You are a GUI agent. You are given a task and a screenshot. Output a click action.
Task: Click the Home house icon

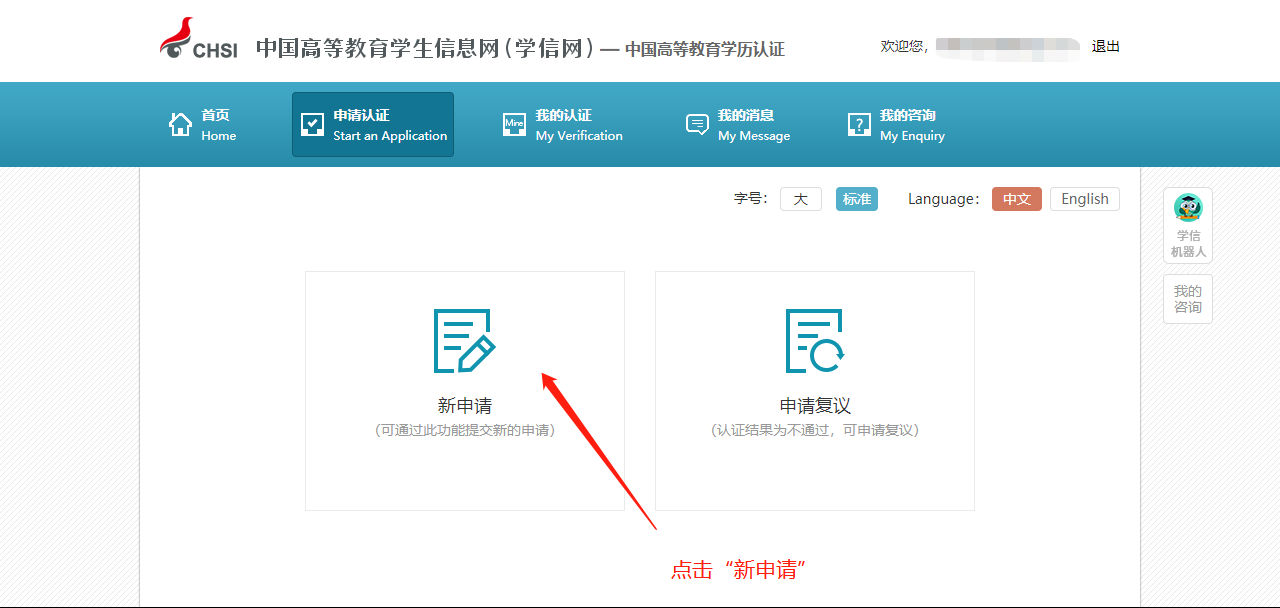tap(181, 125)
